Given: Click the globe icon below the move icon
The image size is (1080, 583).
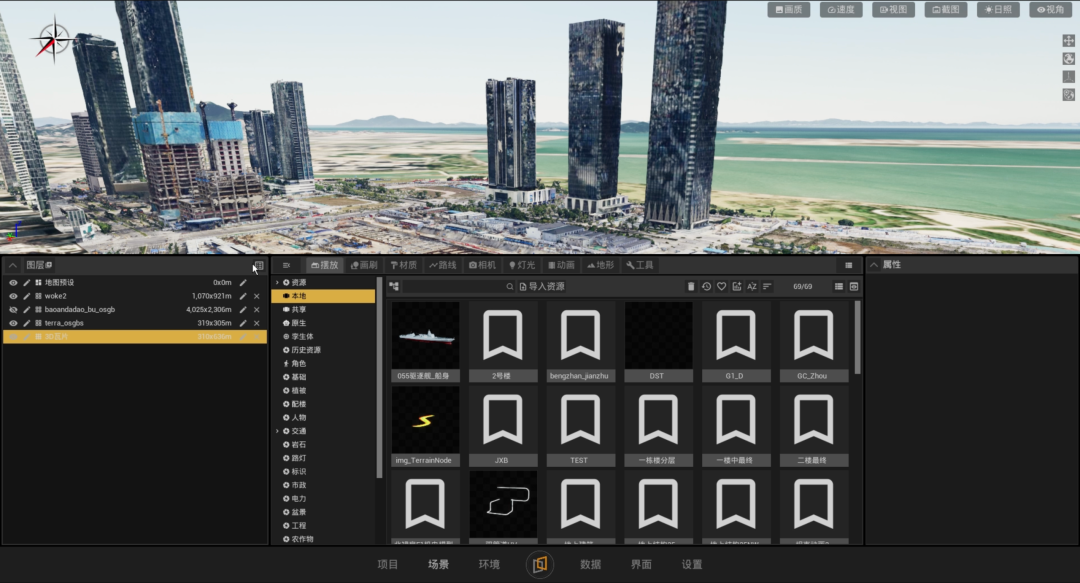Looking at the screenshot, I should tap(1068, 59).
